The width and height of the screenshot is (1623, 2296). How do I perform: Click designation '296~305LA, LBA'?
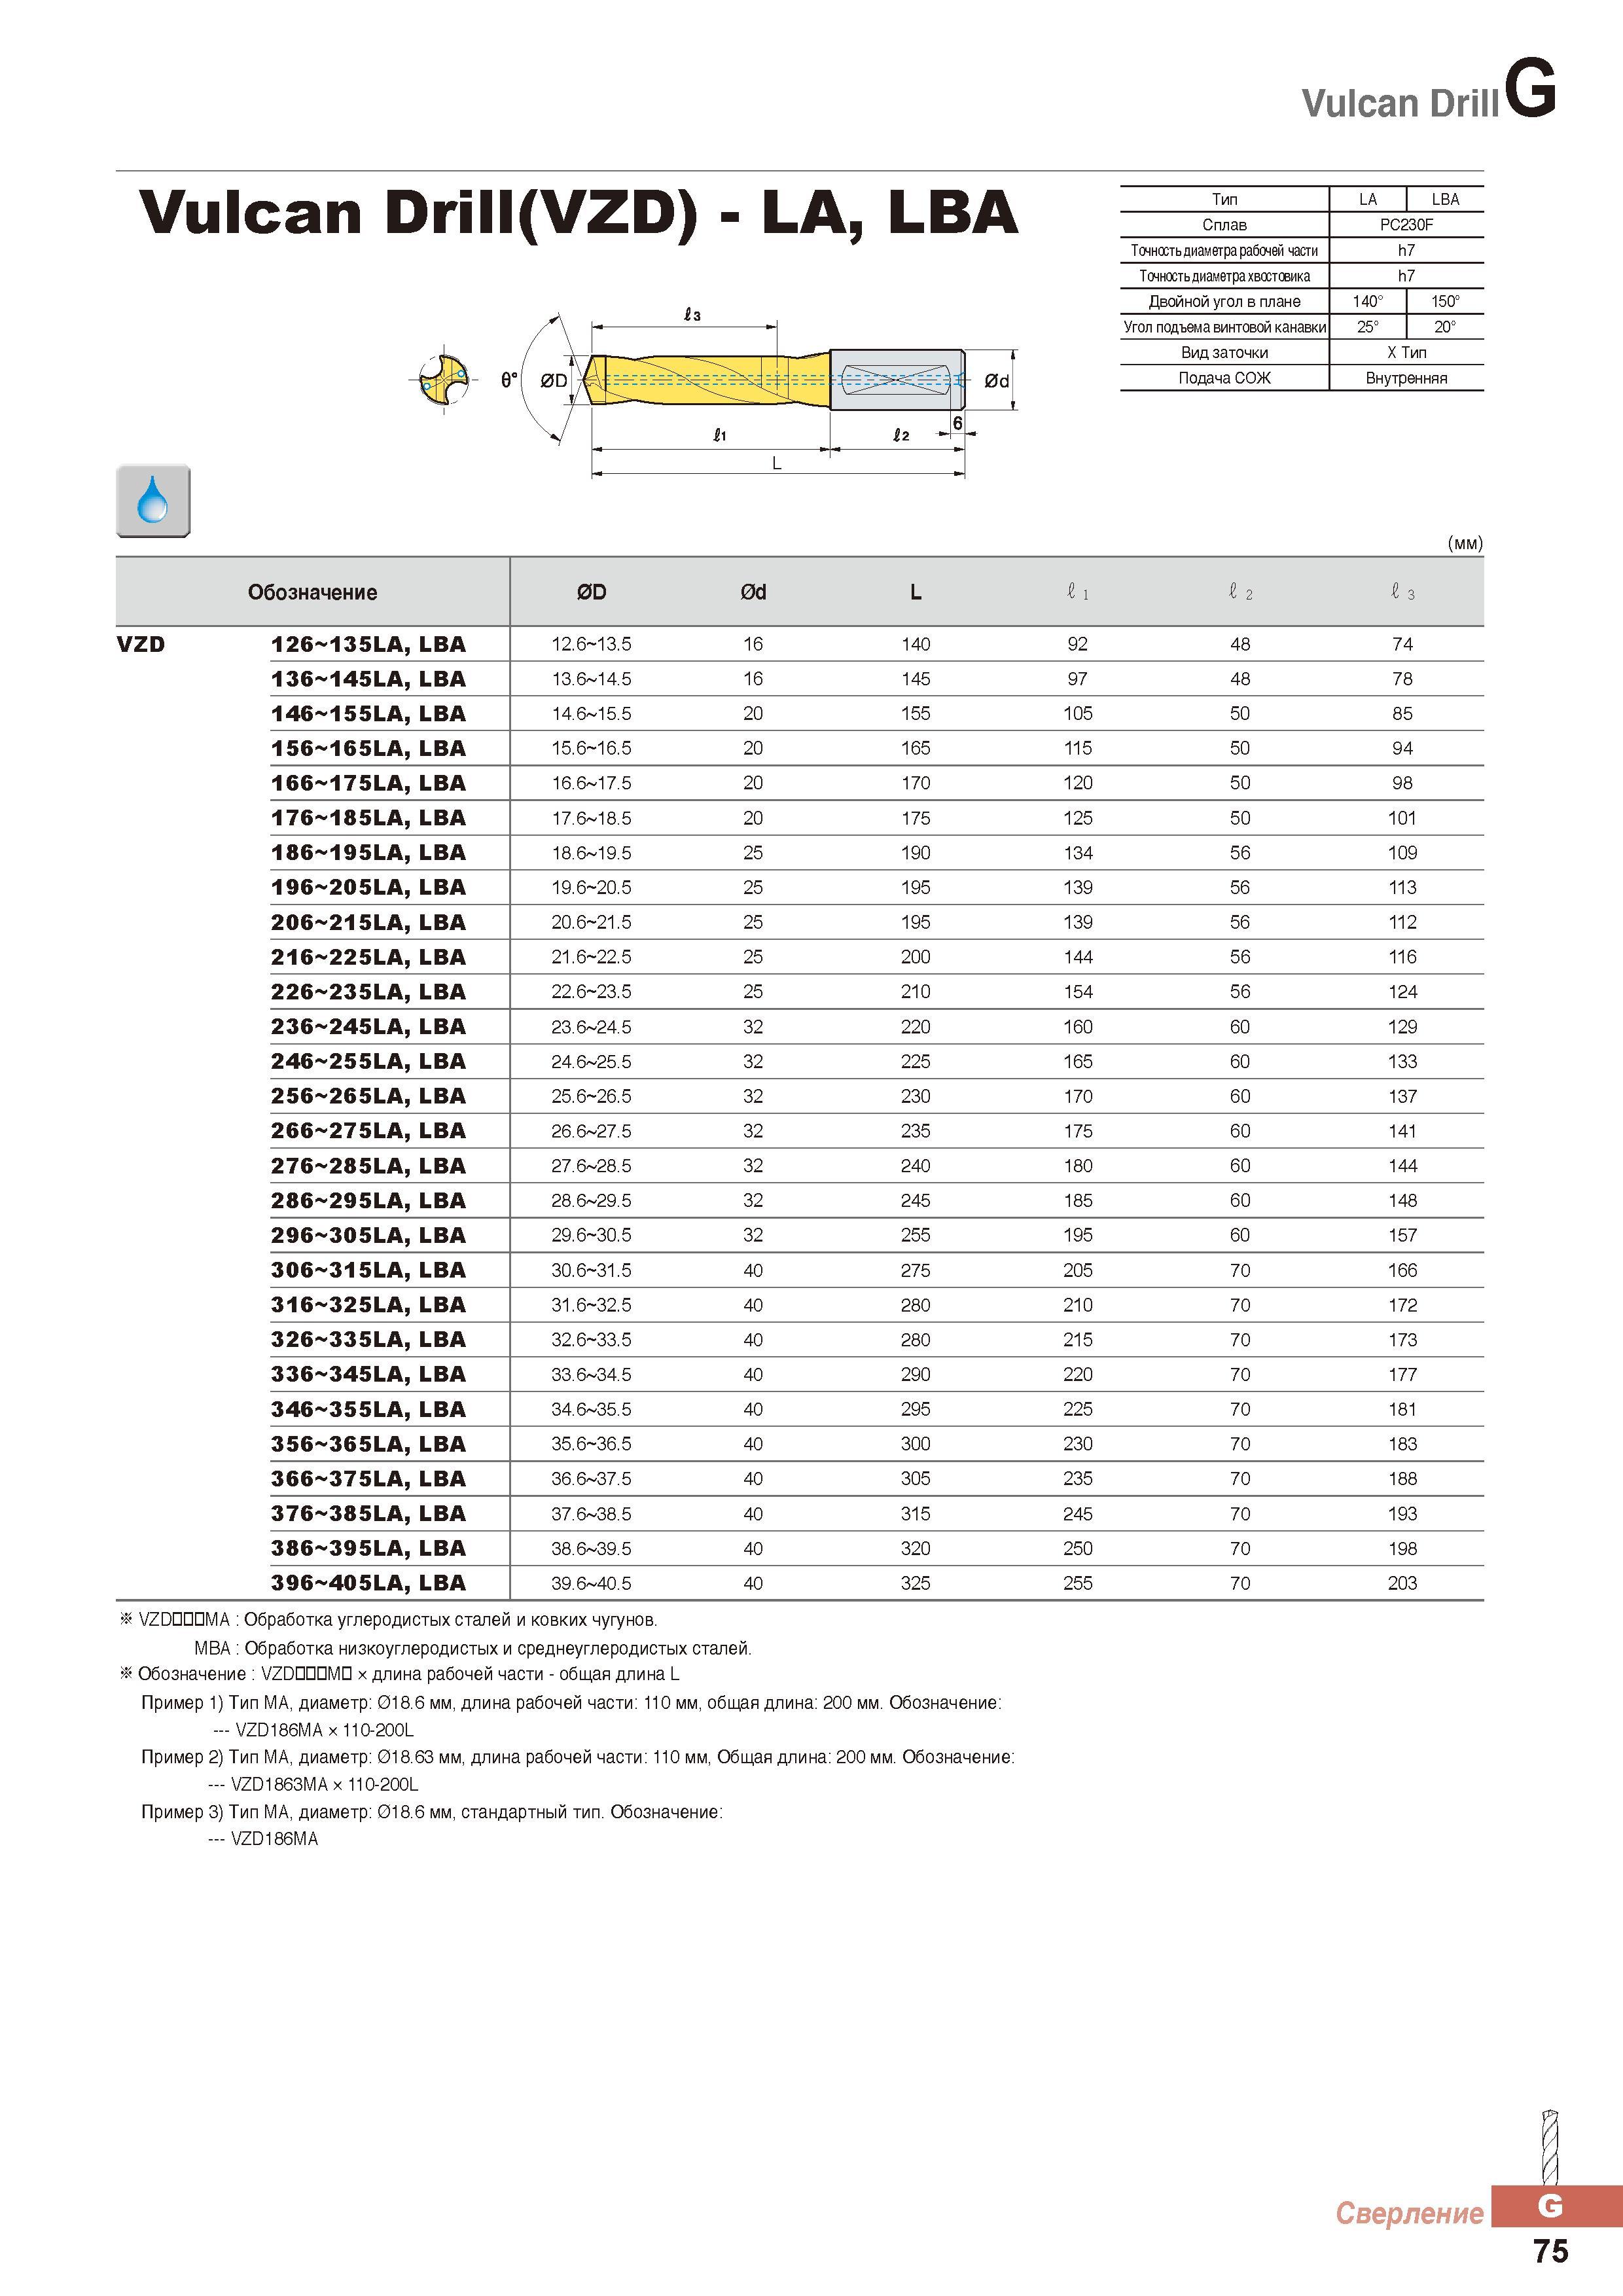click(368, 1236)
